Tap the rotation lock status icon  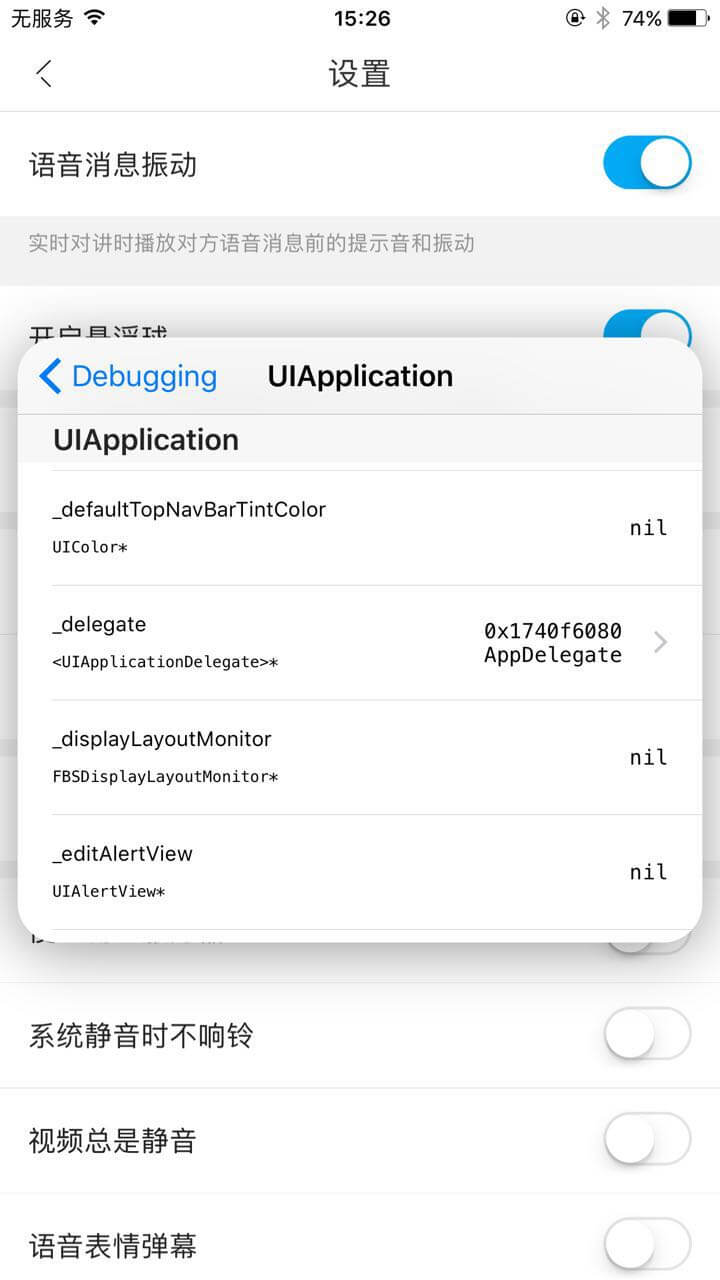tap(575, 18)
